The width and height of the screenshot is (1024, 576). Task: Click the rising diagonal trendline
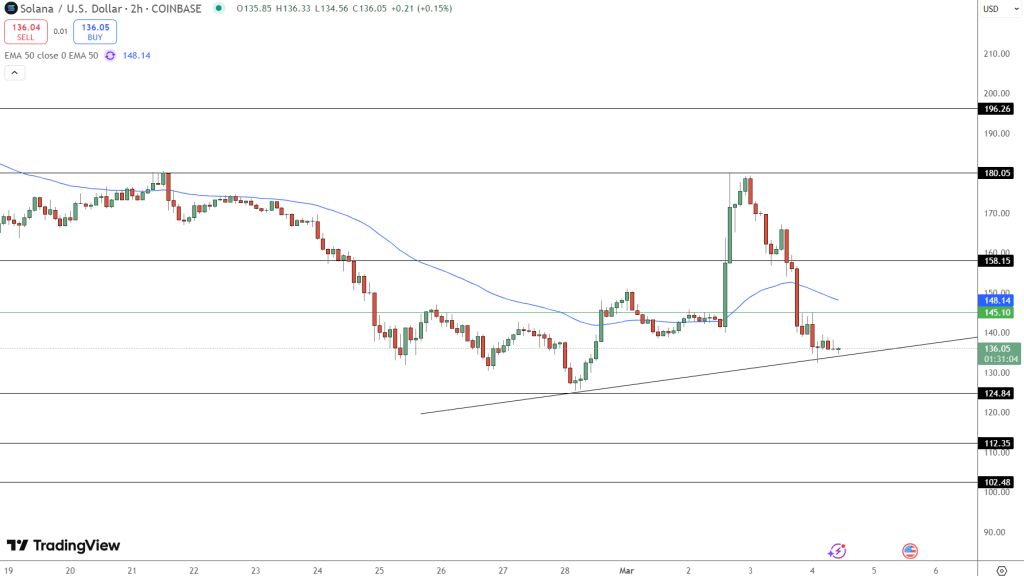pyautogui.click(x=699, y=375)
